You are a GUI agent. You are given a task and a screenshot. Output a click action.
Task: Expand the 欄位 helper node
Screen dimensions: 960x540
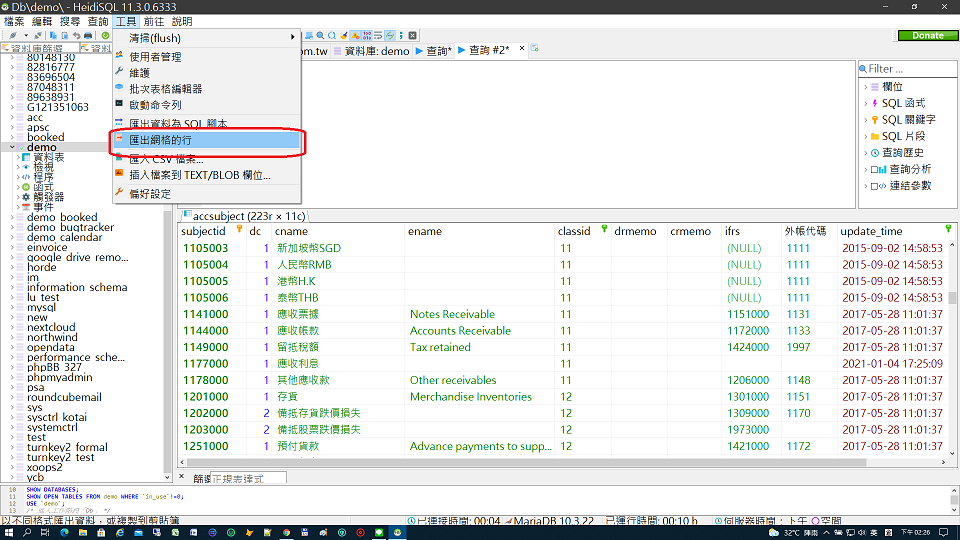click(866, 87)
